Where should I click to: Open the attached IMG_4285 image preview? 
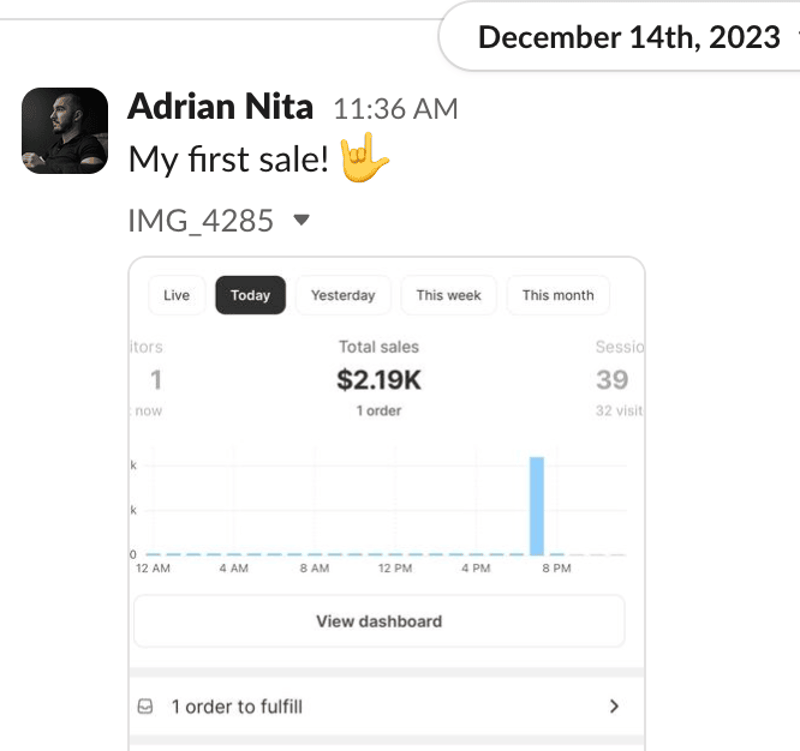click(x=387, y=503)
